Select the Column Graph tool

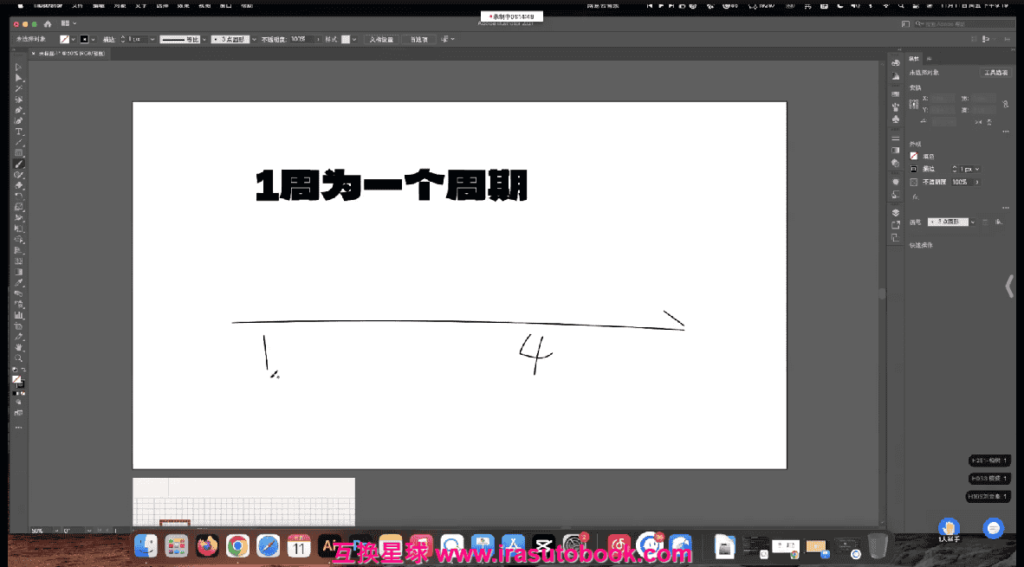point(18,316)
